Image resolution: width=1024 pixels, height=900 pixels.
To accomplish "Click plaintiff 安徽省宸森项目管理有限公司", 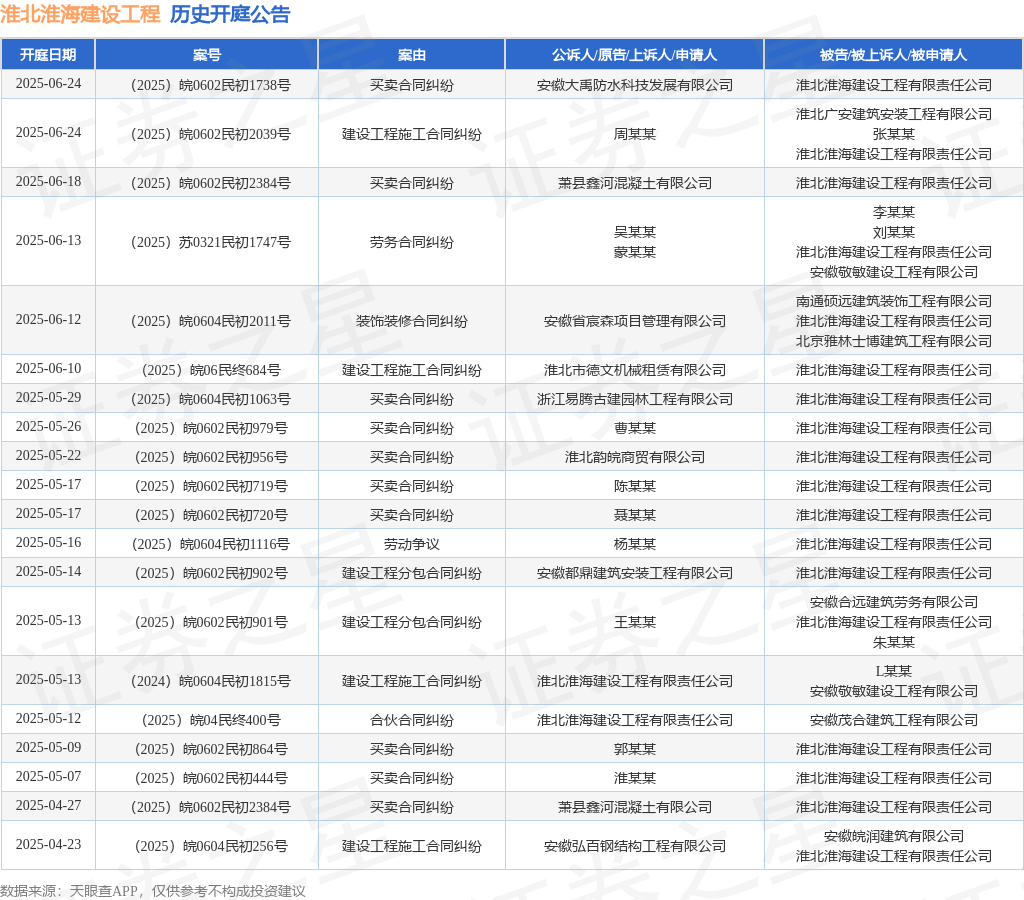I will [634, 321].
